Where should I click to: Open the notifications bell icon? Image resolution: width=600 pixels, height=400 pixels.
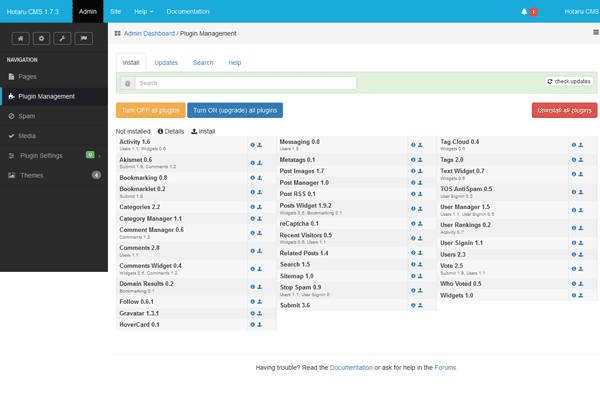pyautogui.click(x=524, y=11)
